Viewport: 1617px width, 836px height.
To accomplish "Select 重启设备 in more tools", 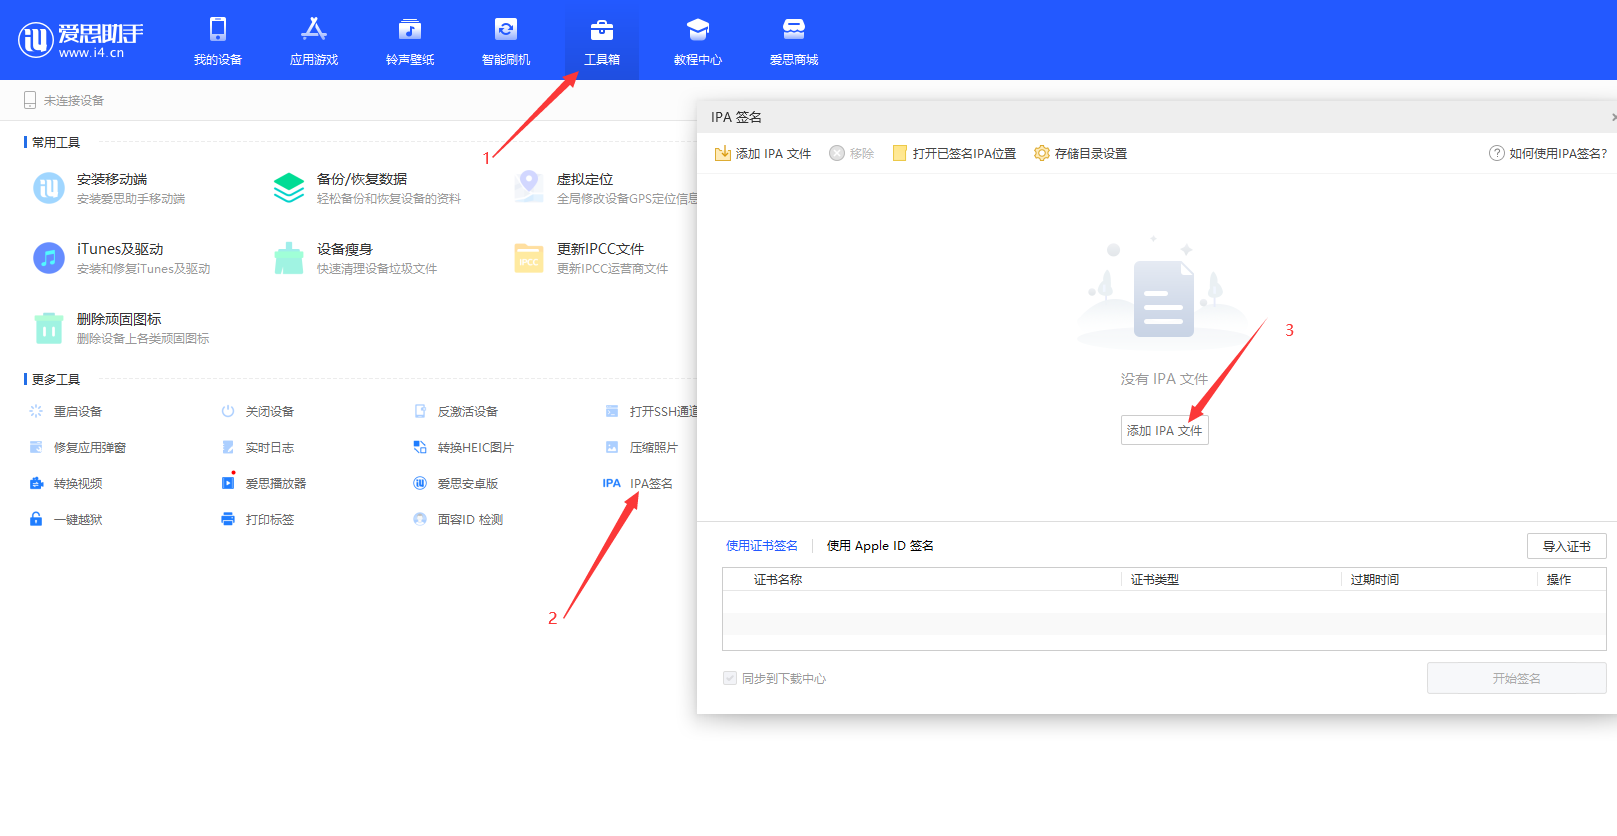I will tap(66, 411).
